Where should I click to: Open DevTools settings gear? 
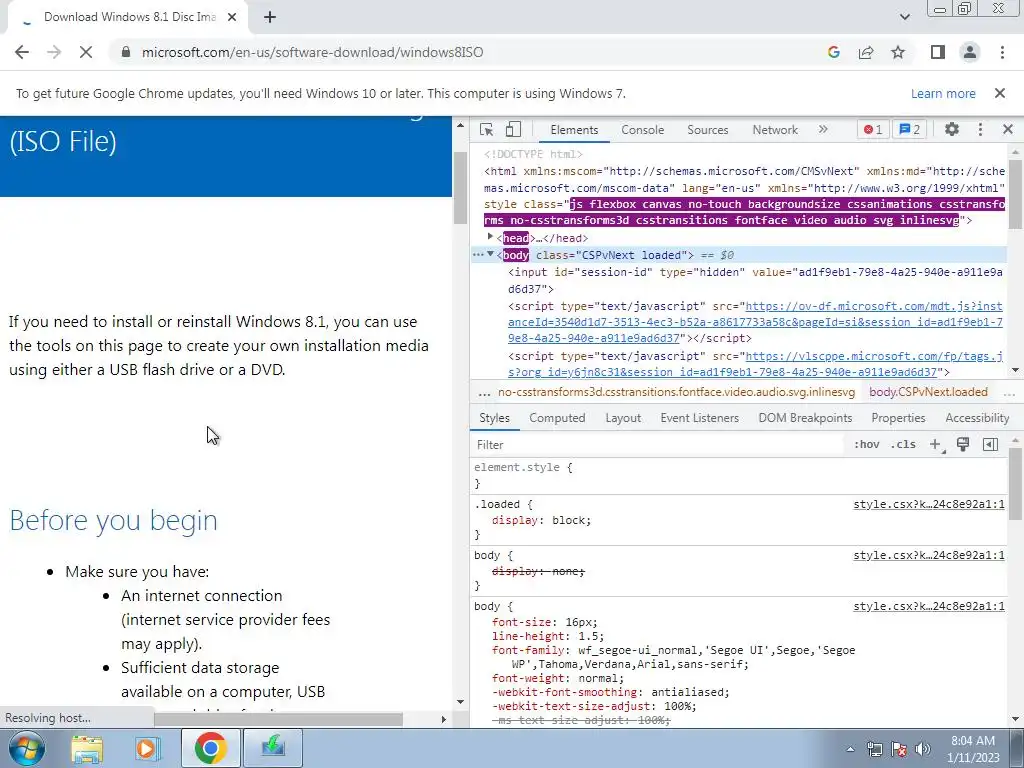click(952, 129)
